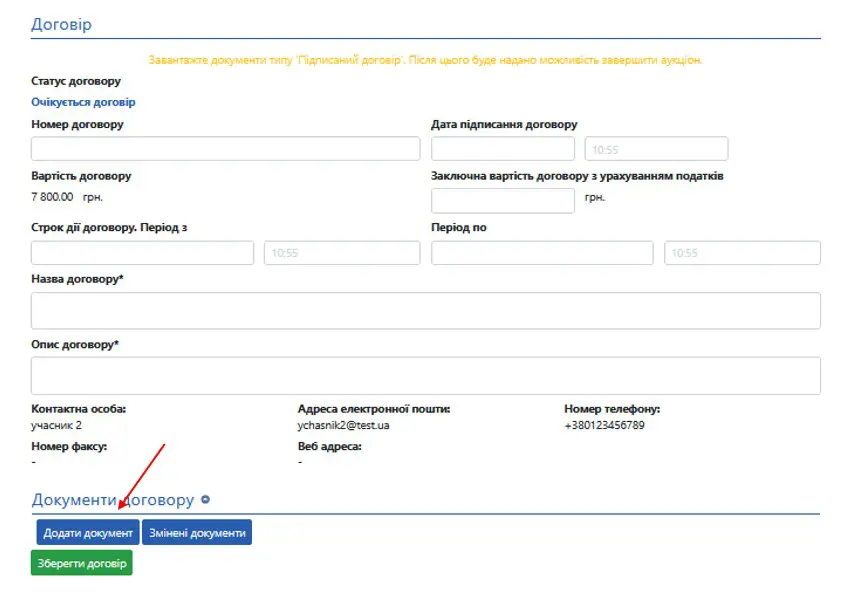
Task: Select the Період з time field
Action: [341, 253]
